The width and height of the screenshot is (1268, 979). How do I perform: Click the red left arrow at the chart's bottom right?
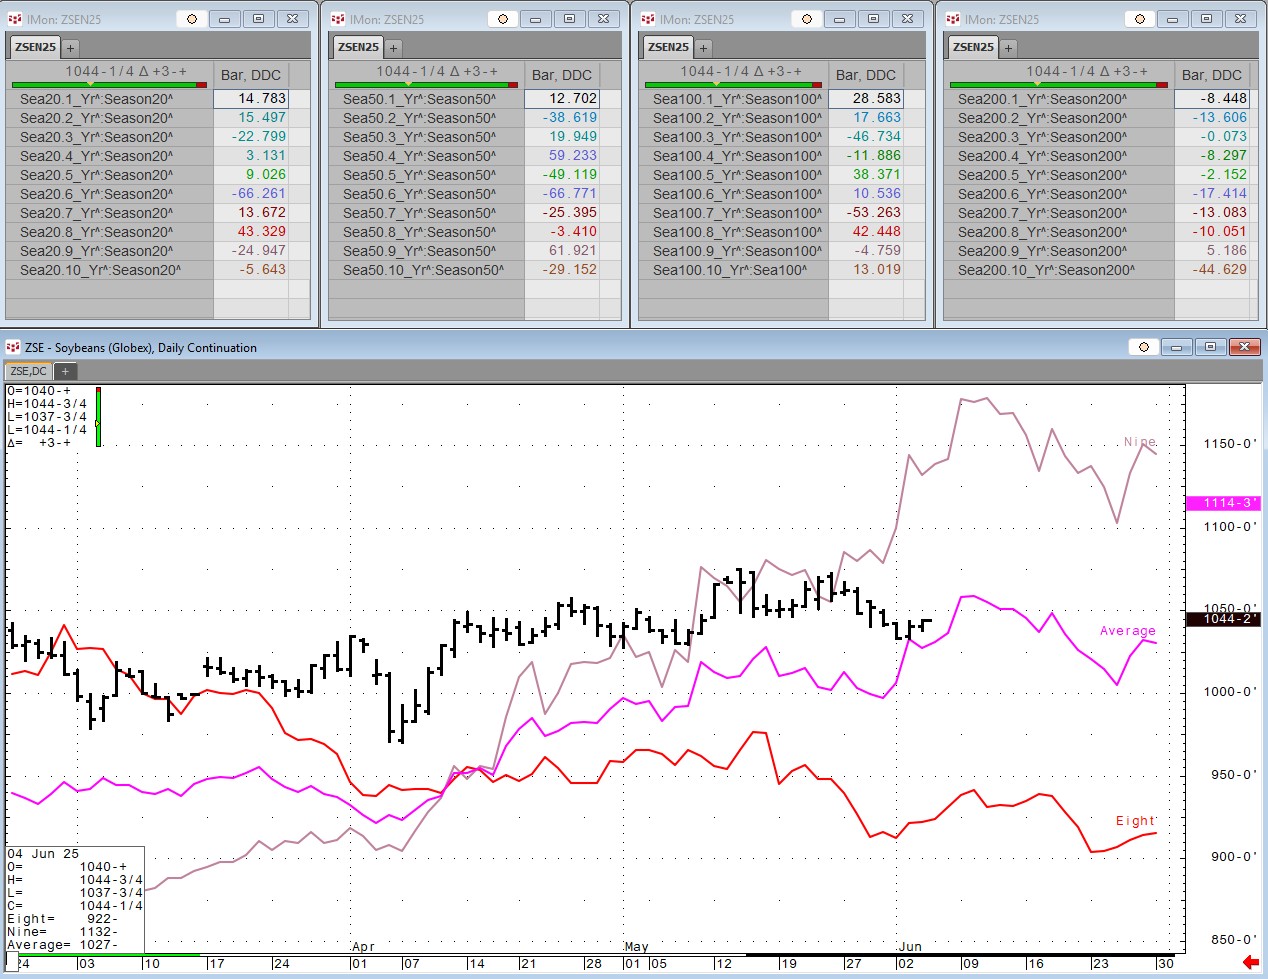(x=1250, y=962)
